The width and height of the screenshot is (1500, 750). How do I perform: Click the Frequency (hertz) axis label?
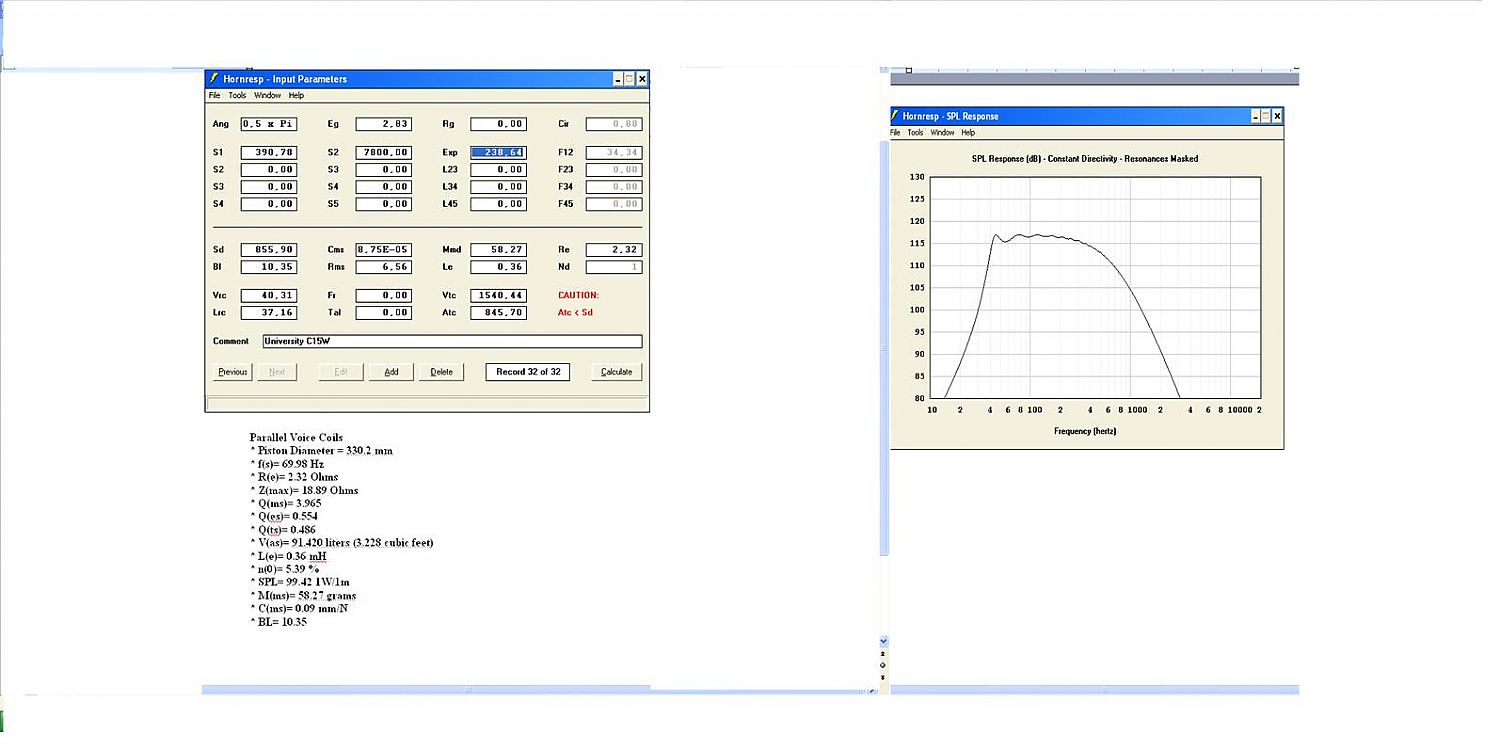(1085, 431)
